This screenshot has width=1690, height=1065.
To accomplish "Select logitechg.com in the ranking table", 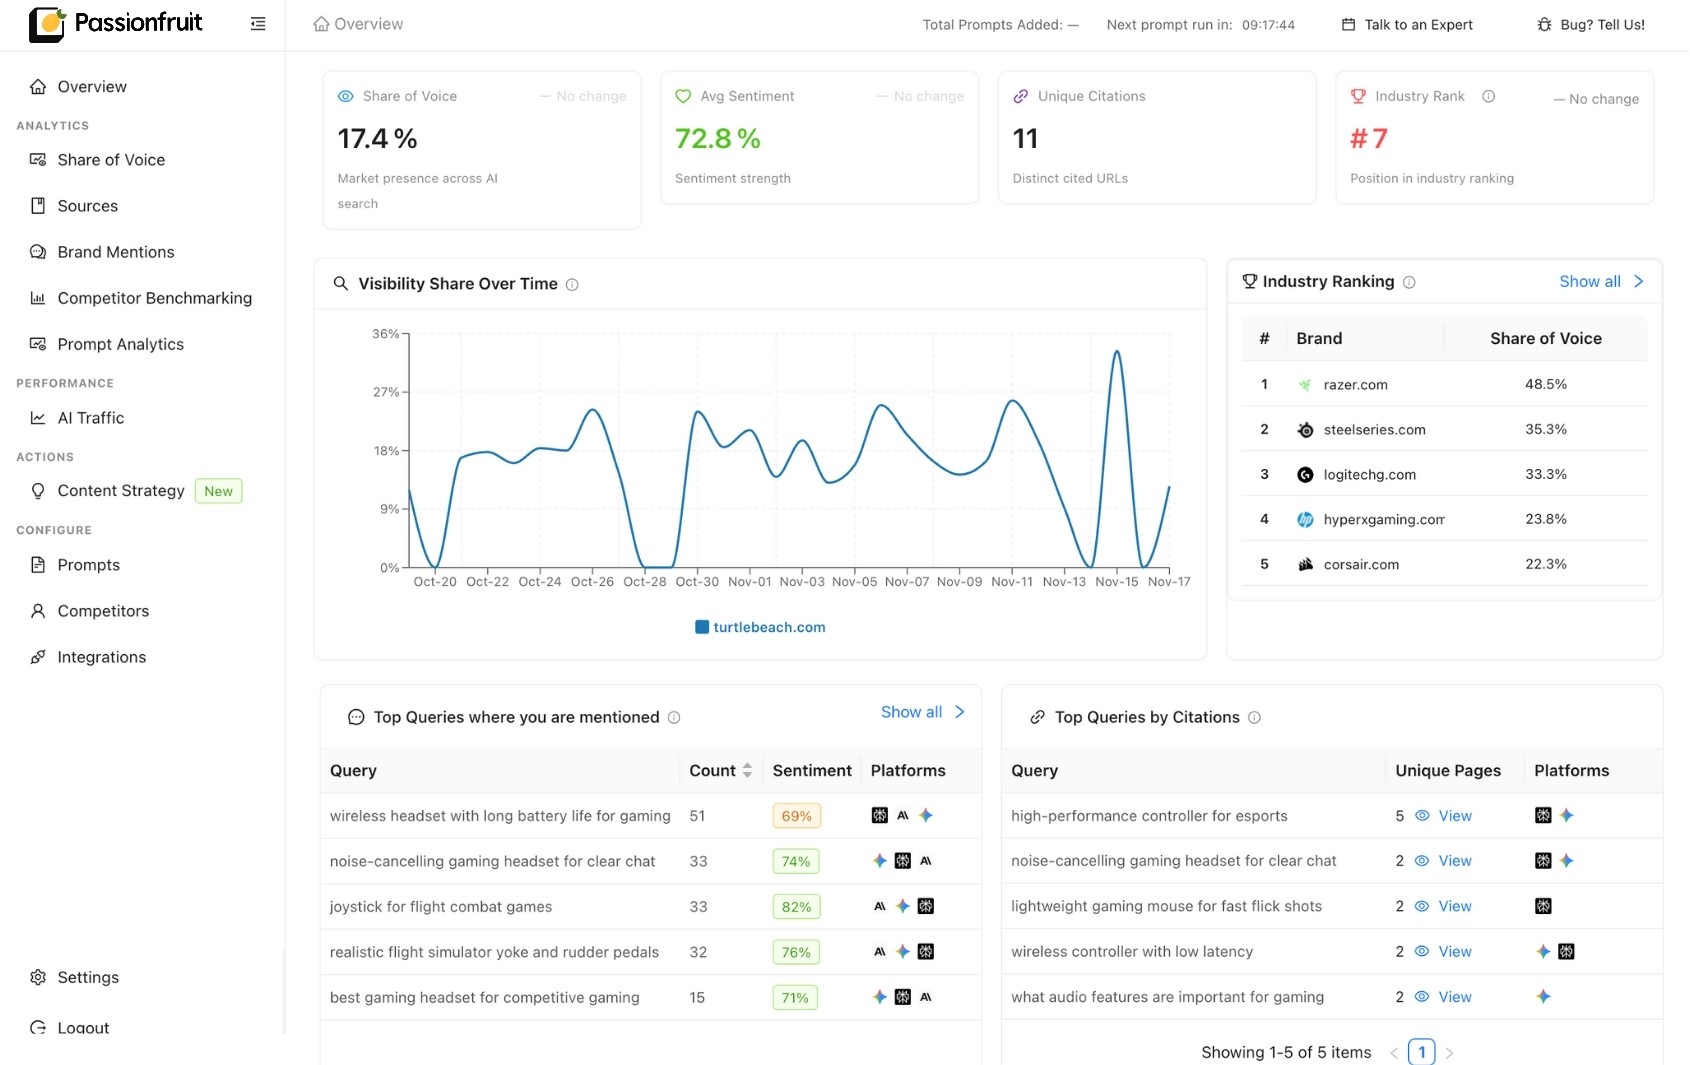I will pyautogui.click(x=1444, y=474).
